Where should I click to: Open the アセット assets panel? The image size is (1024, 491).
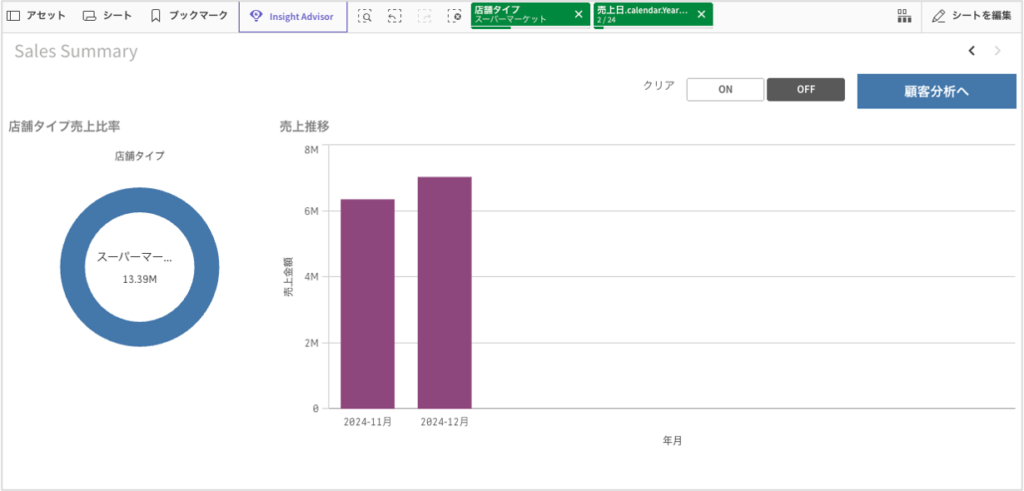pos(36,16)
